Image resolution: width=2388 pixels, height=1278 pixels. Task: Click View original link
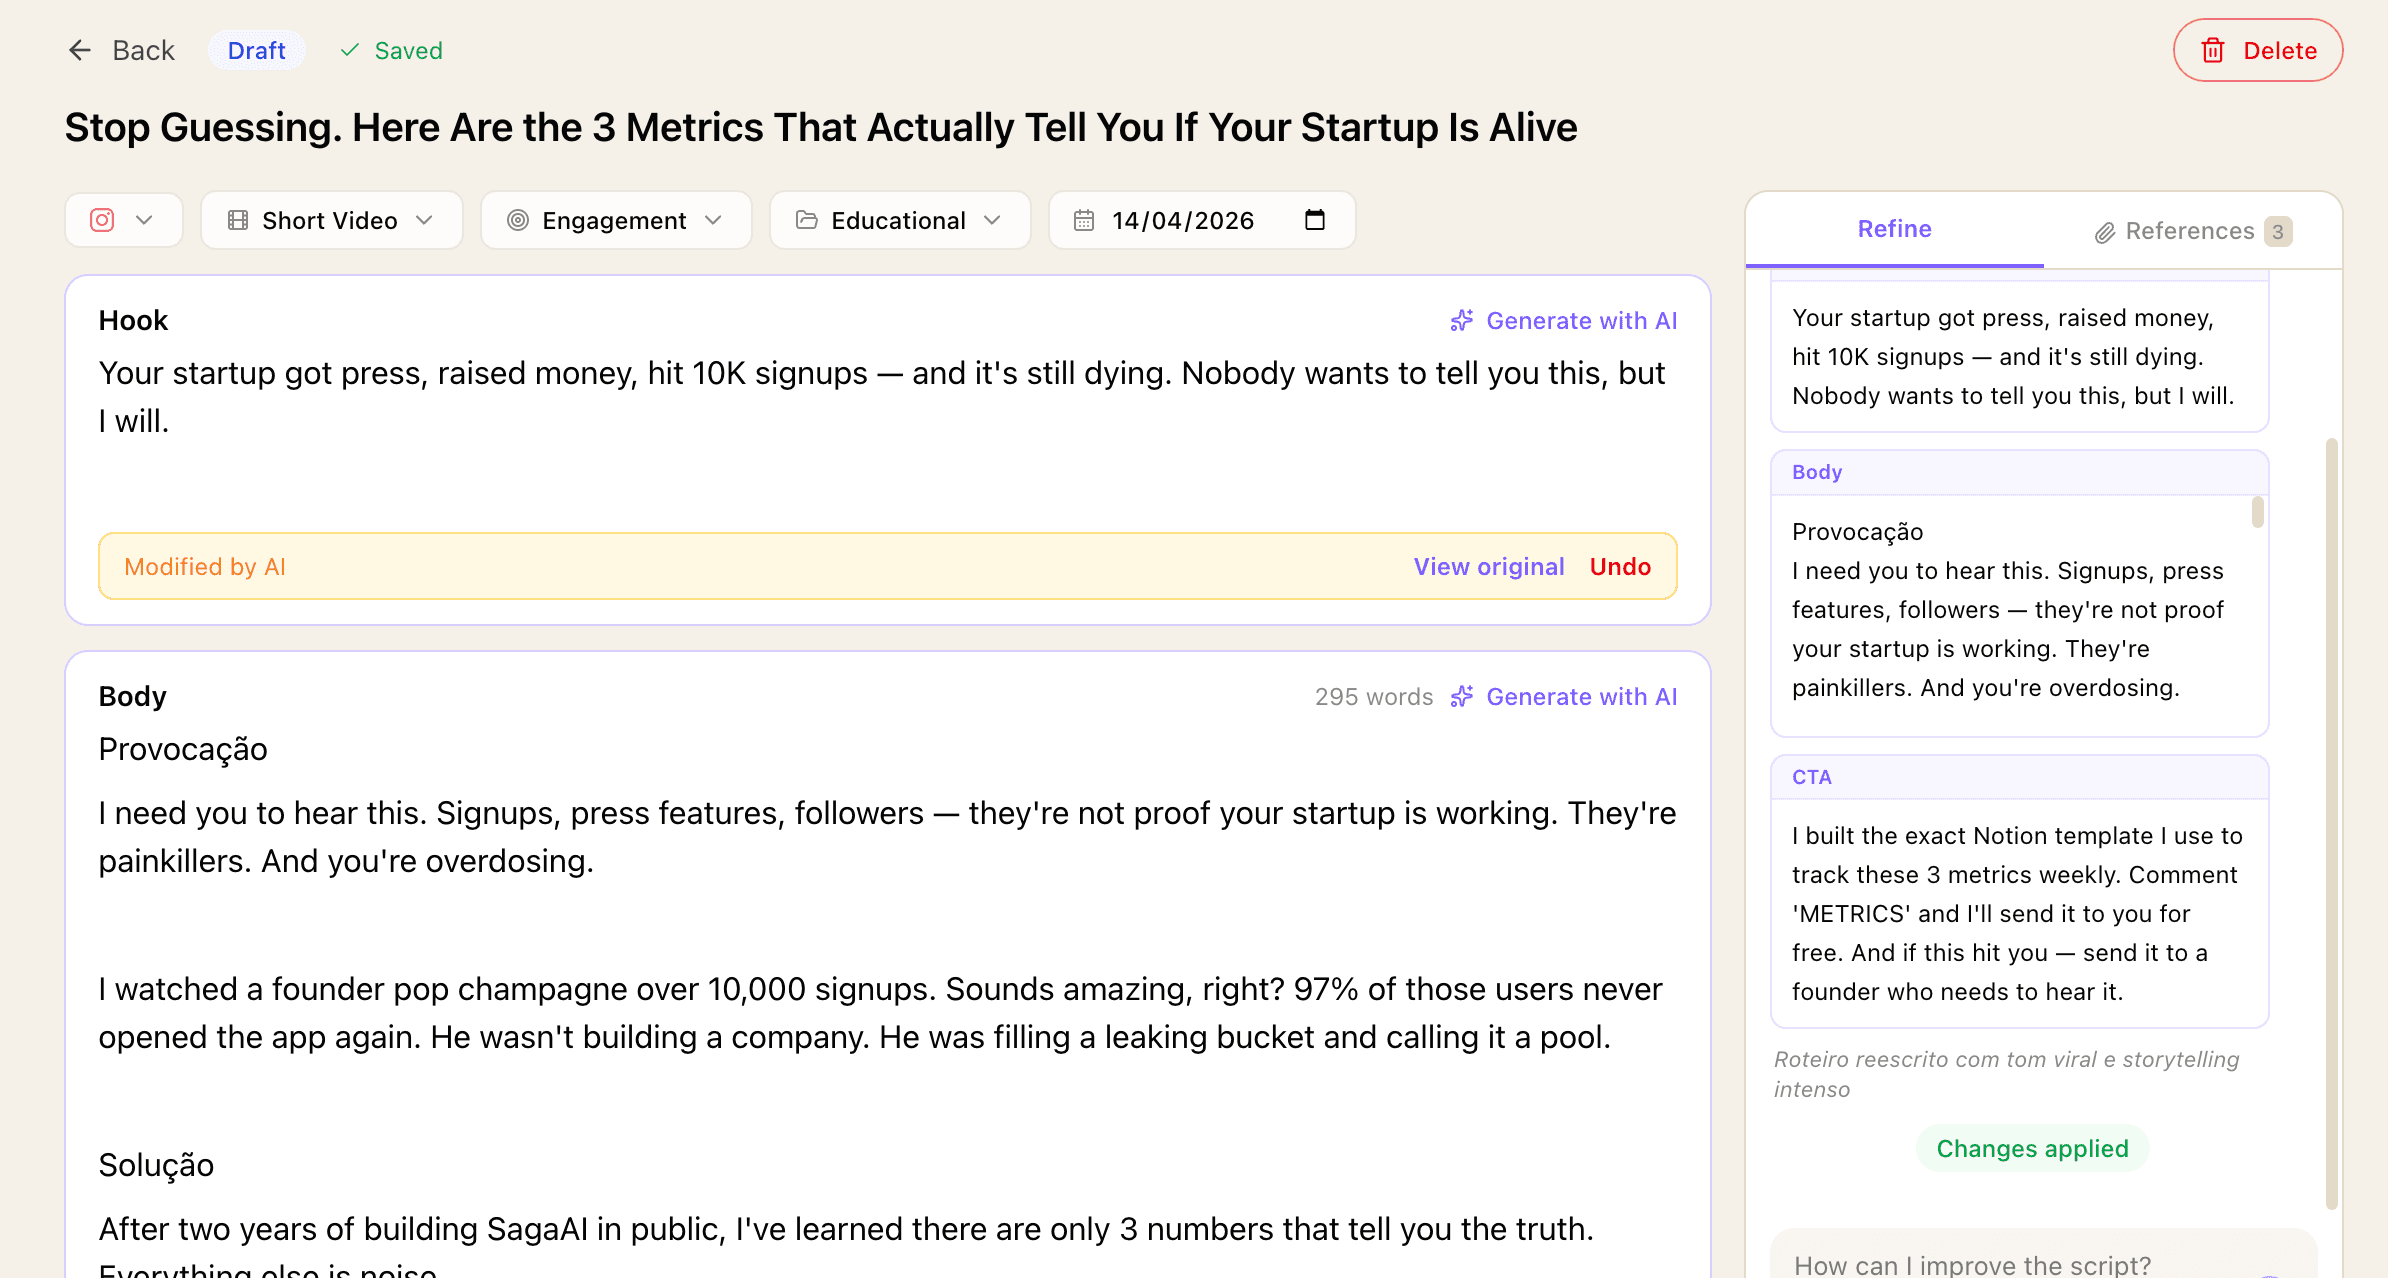click(x=1489, y=566)
